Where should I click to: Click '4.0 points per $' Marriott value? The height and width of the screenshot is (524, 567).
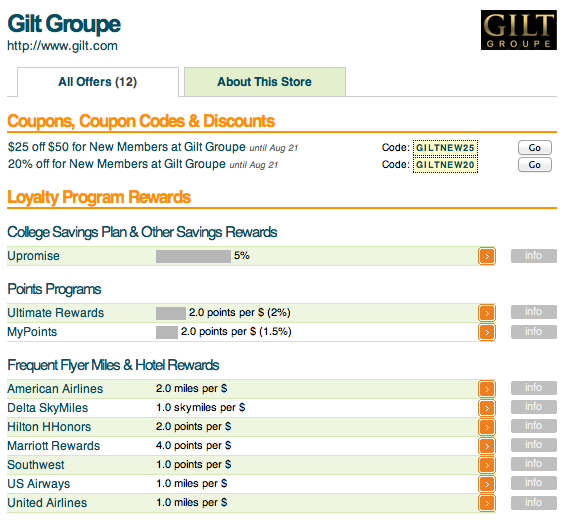pyautogui.click(x=193, y=445)
